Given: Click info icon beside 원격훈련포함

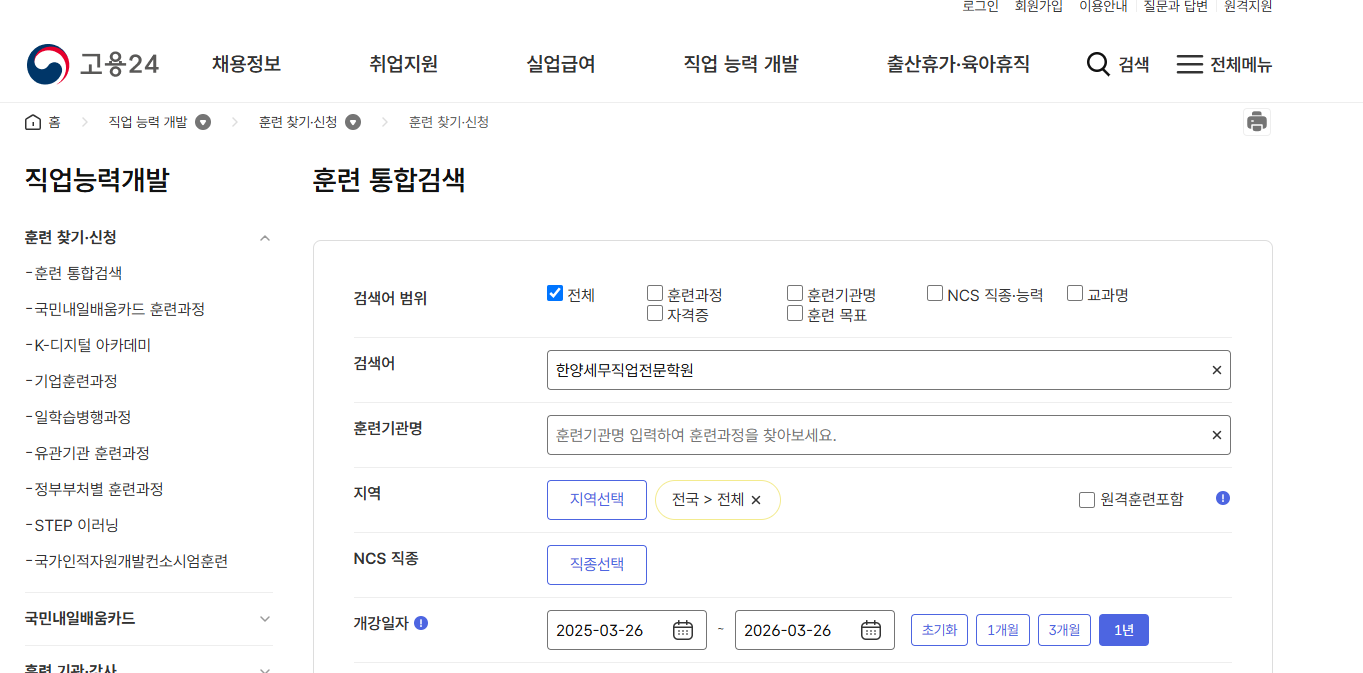Looking at the screenshot, I should [x=1223, y=498].
